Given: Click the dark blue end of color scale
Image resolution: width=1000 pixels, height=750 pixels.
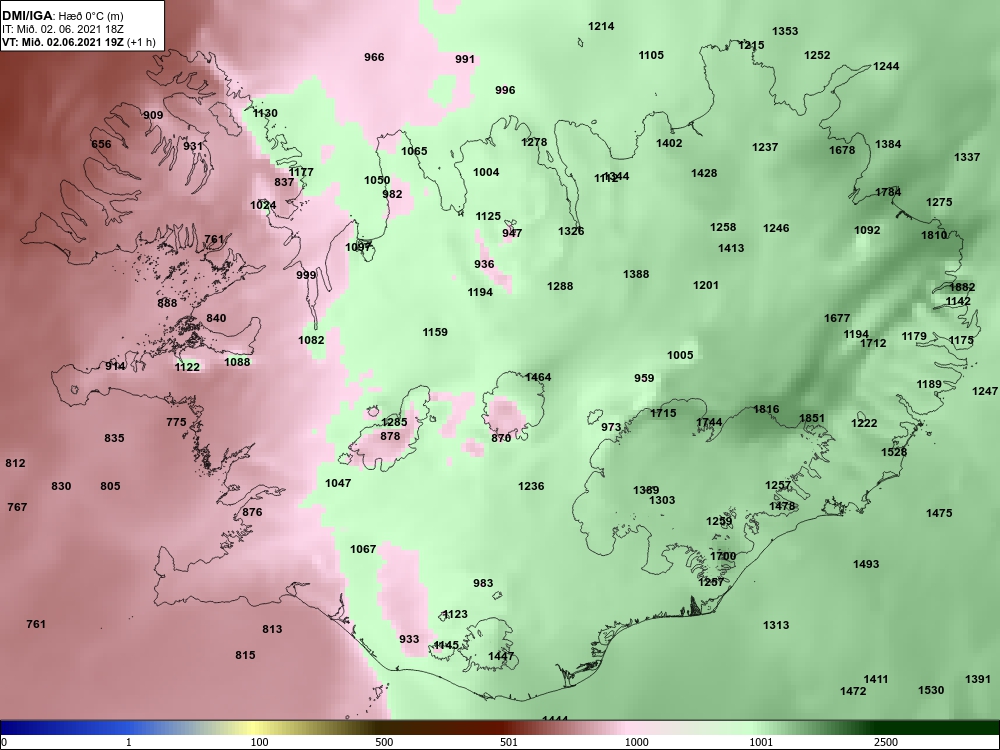Looking at the screenshot, I should tap(8, 728).
